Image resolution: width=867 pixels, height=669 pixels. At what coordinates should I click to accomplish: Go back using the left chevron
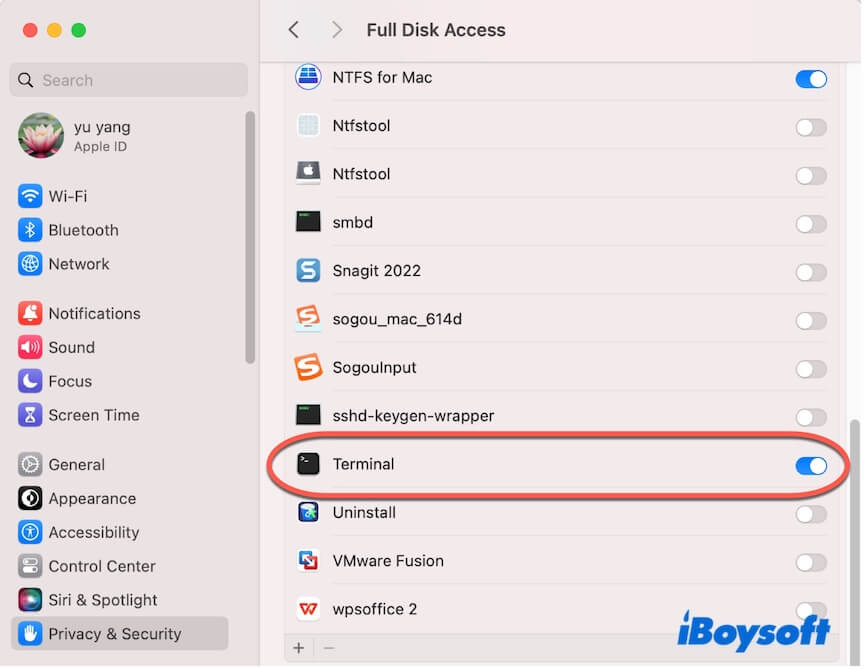click(293, 30)
